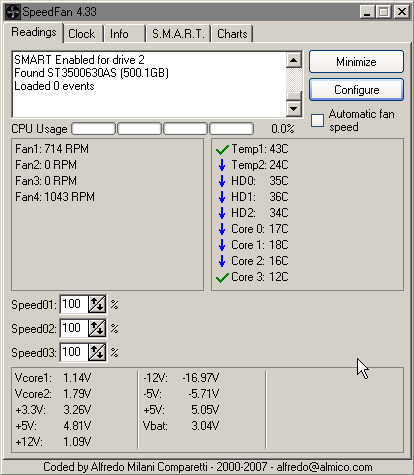Click the third CPU Usage bar
The image size is (414, 475).
click(185, 129)
